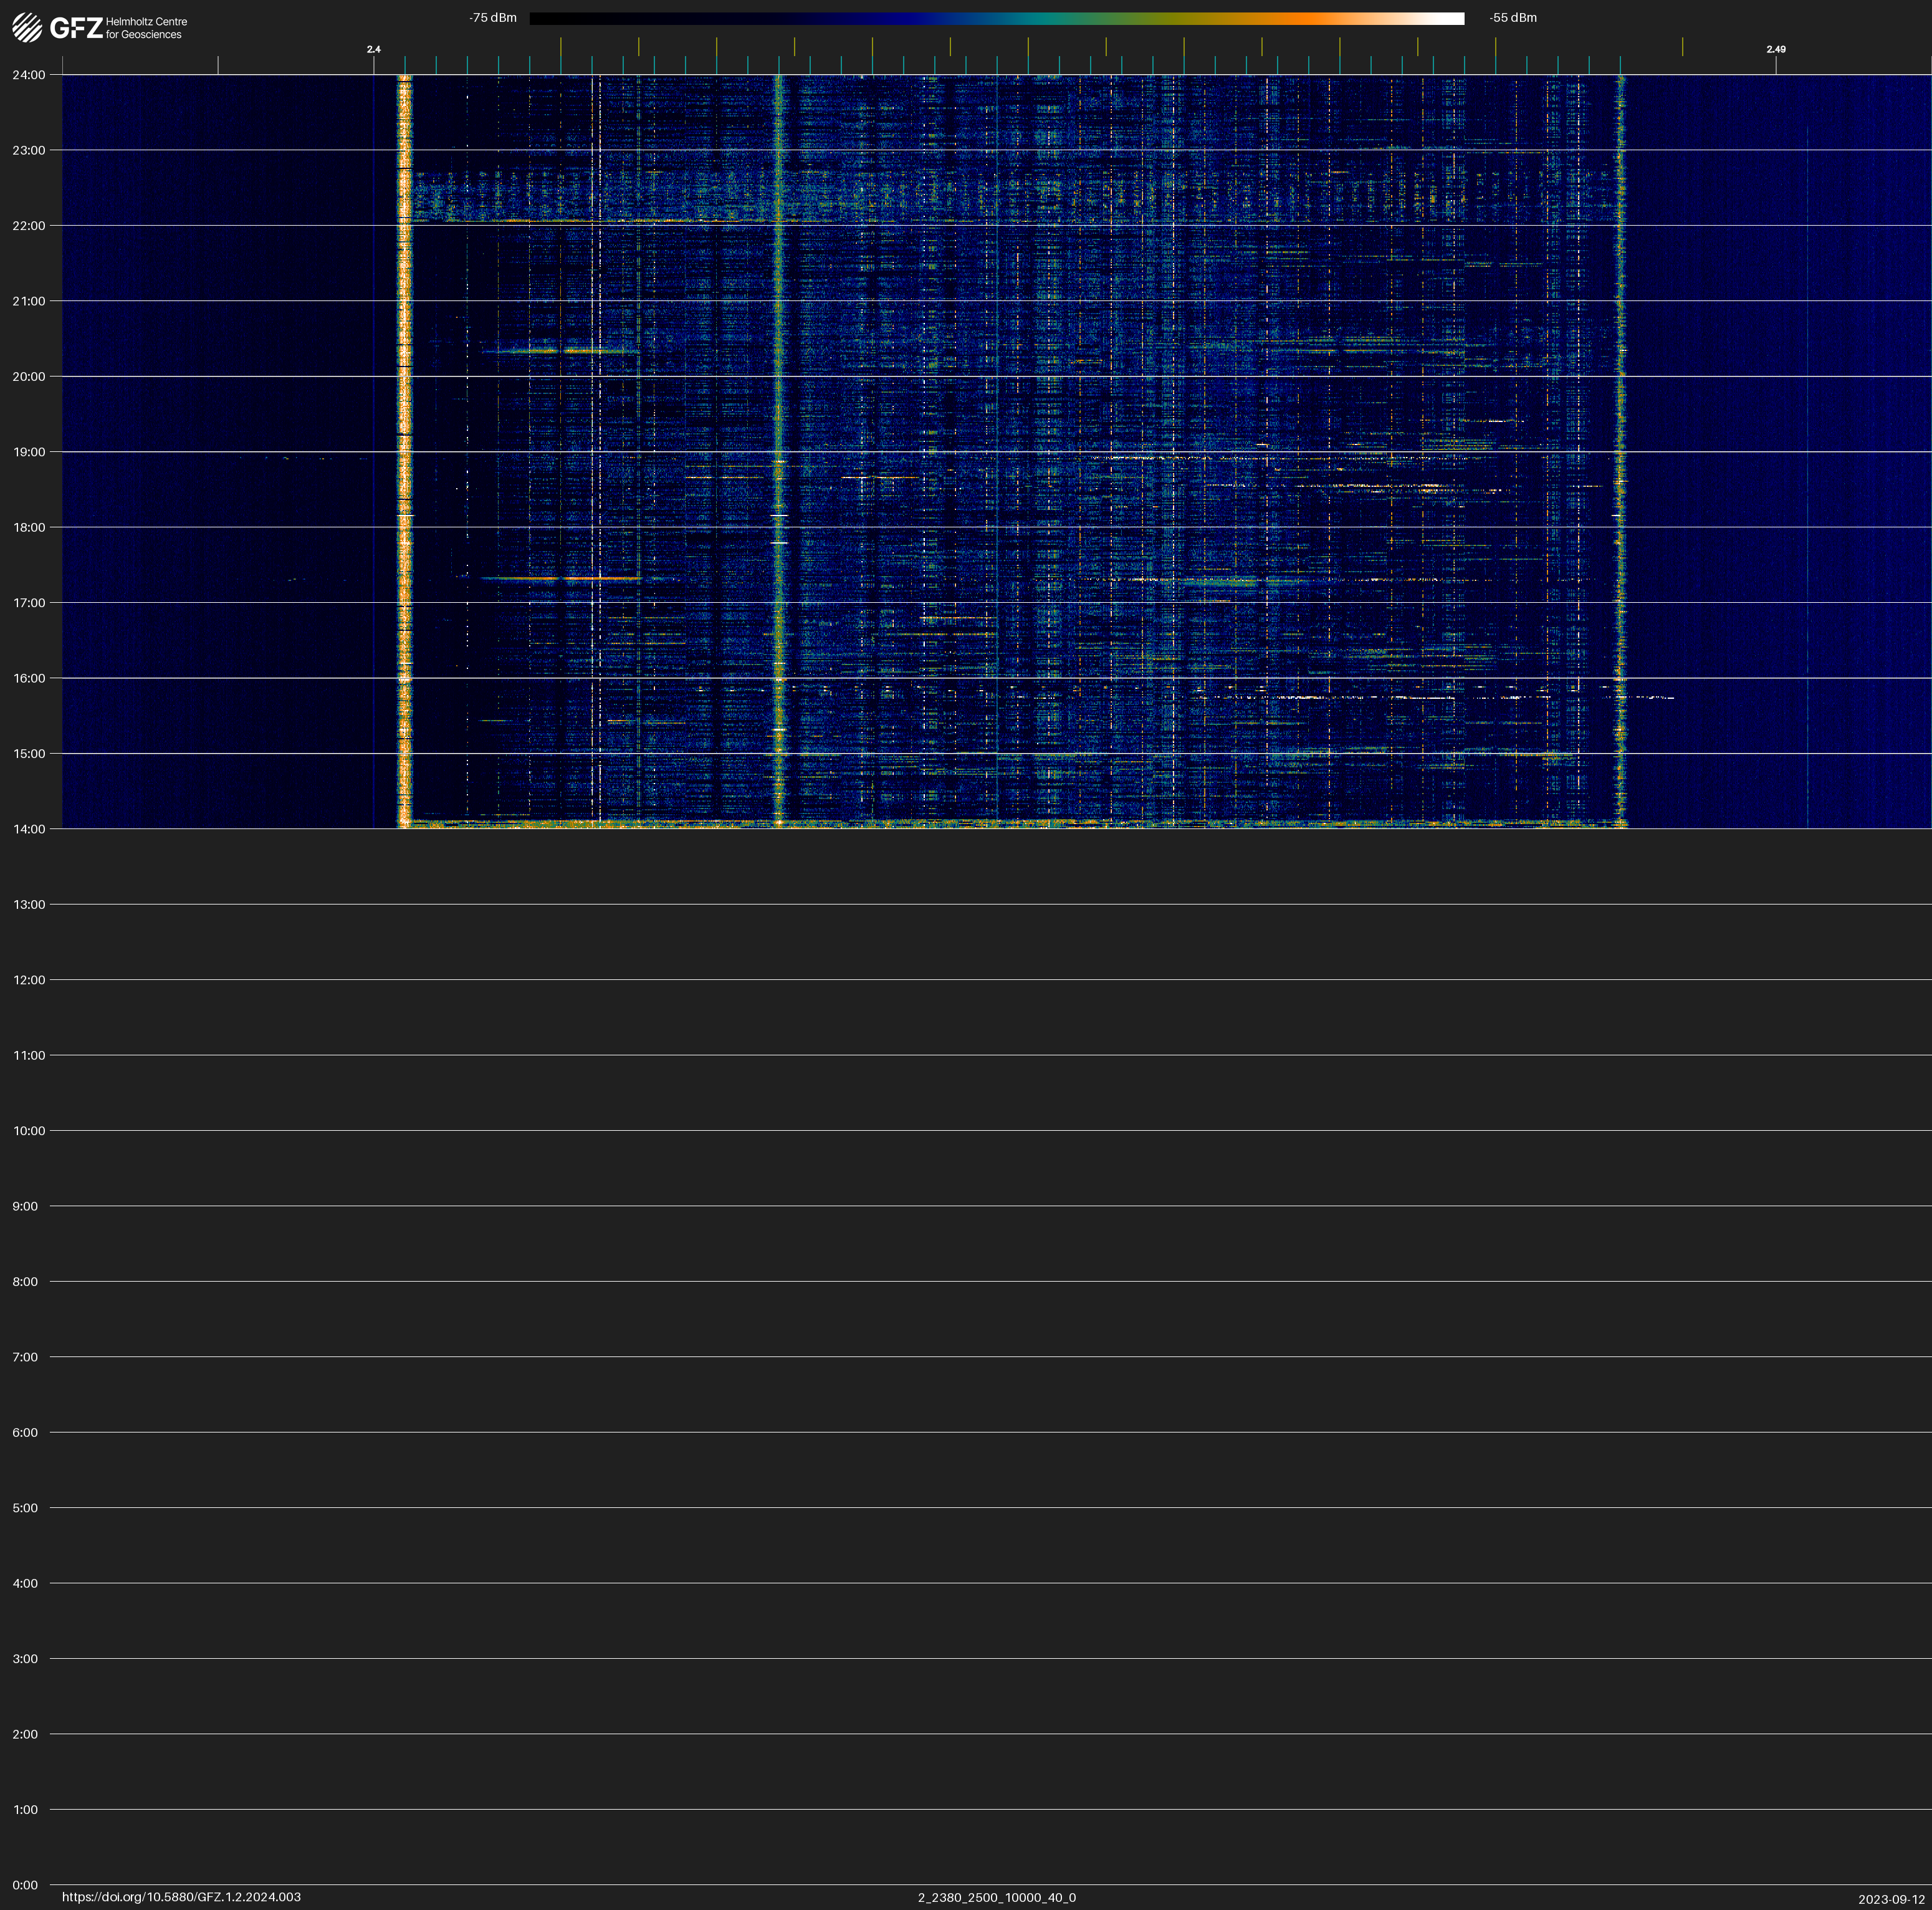
Task: Click the 2.4 frequency axis label
Action: click(x=373, y=49)
